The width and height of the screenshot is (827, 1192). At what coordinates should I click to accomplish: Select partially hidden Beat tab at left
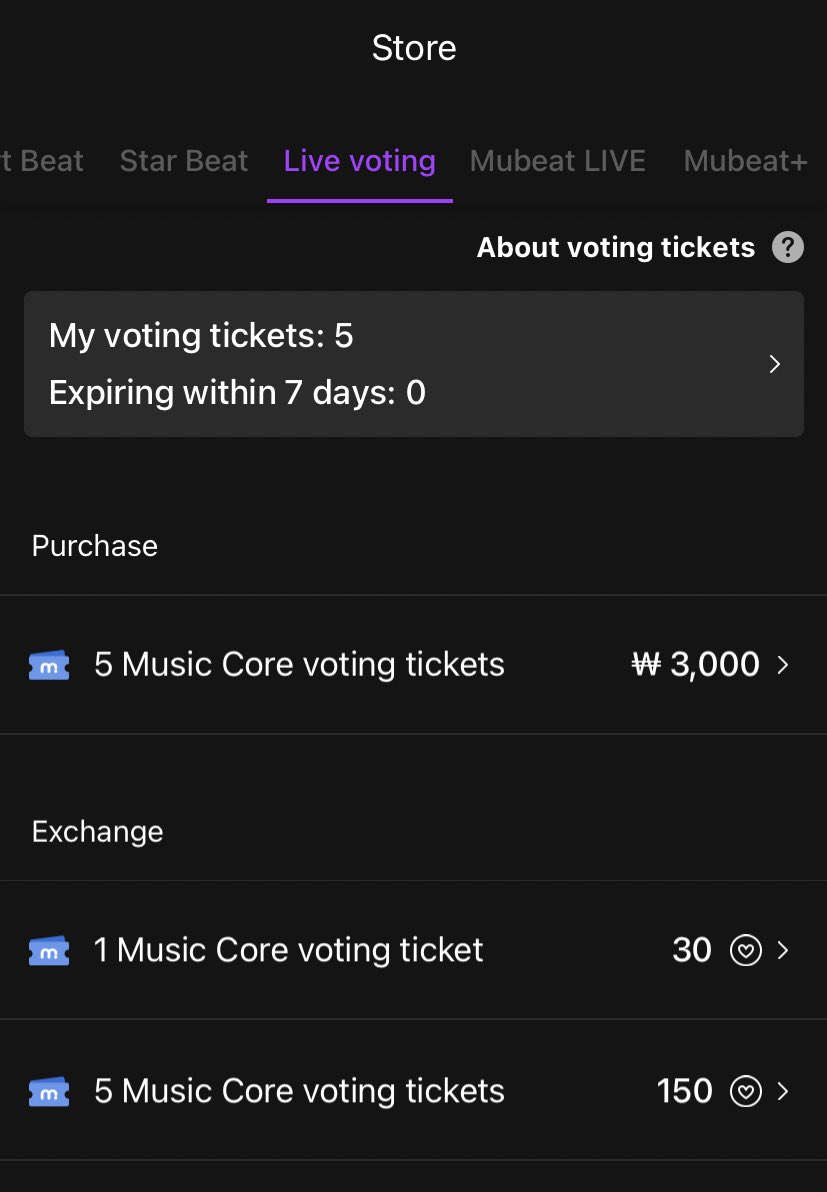42,161
